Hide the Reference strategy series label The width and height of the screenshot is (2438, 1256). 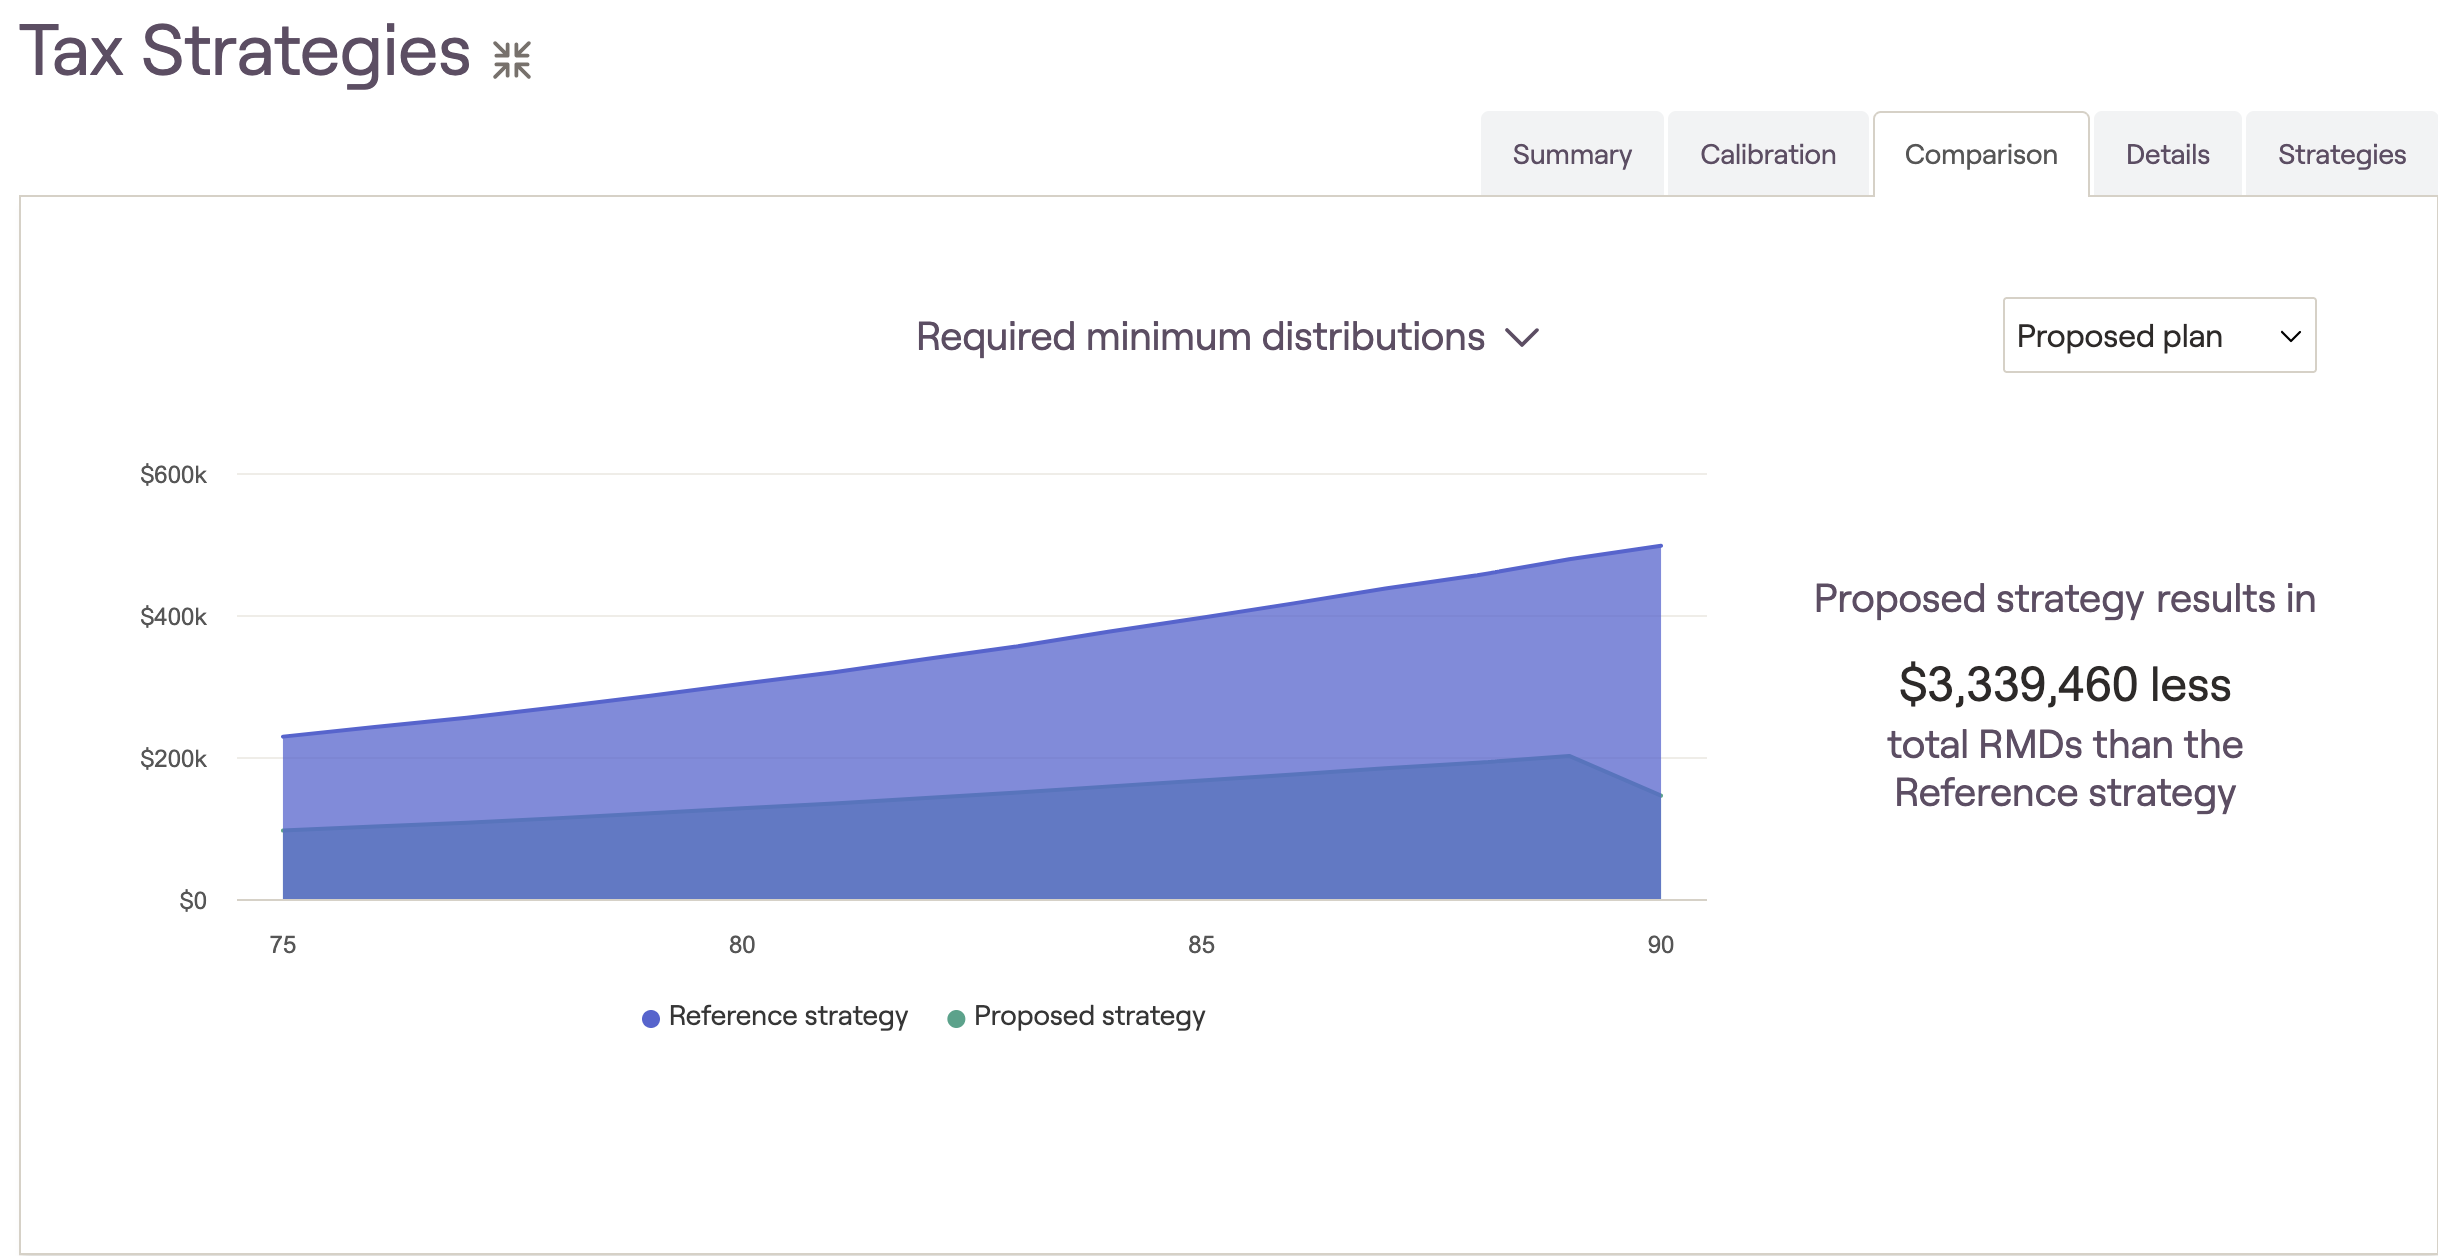point(788,1016)
